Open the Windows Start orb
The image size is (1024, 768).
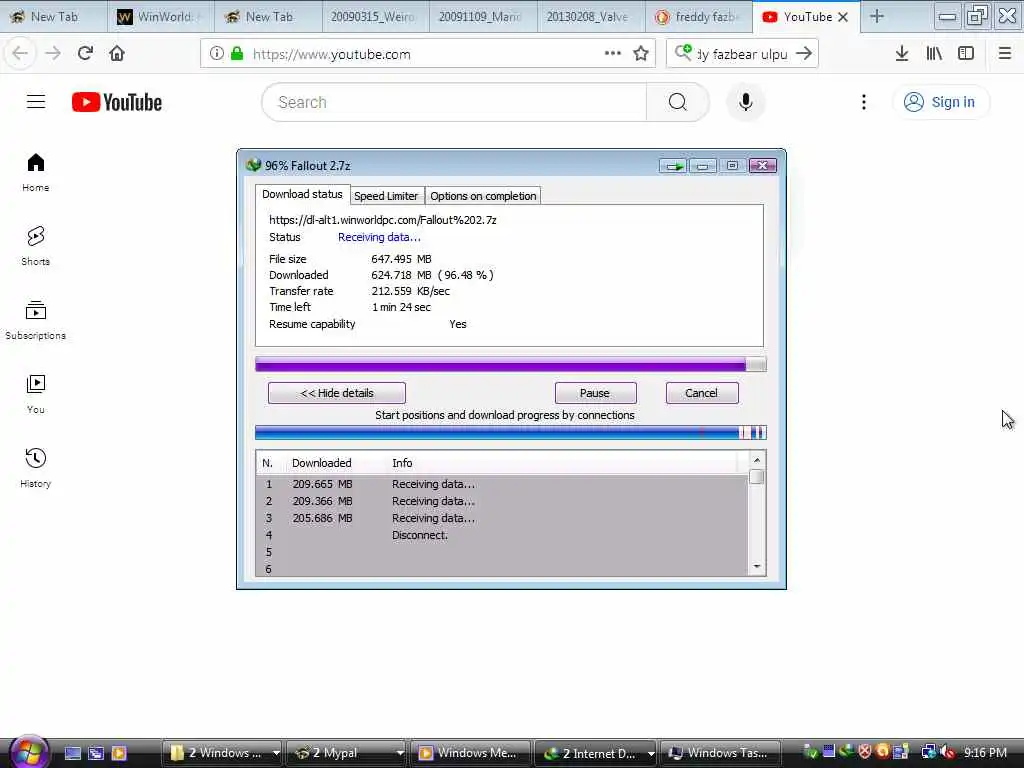29,752
